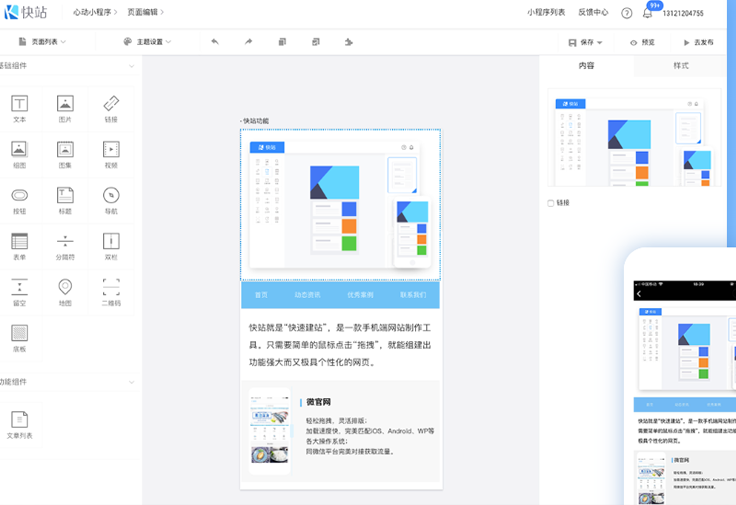The height and width of the screenshot is (505, 736).
Task: Select the 按钮 button component
Action: (19, 200)
